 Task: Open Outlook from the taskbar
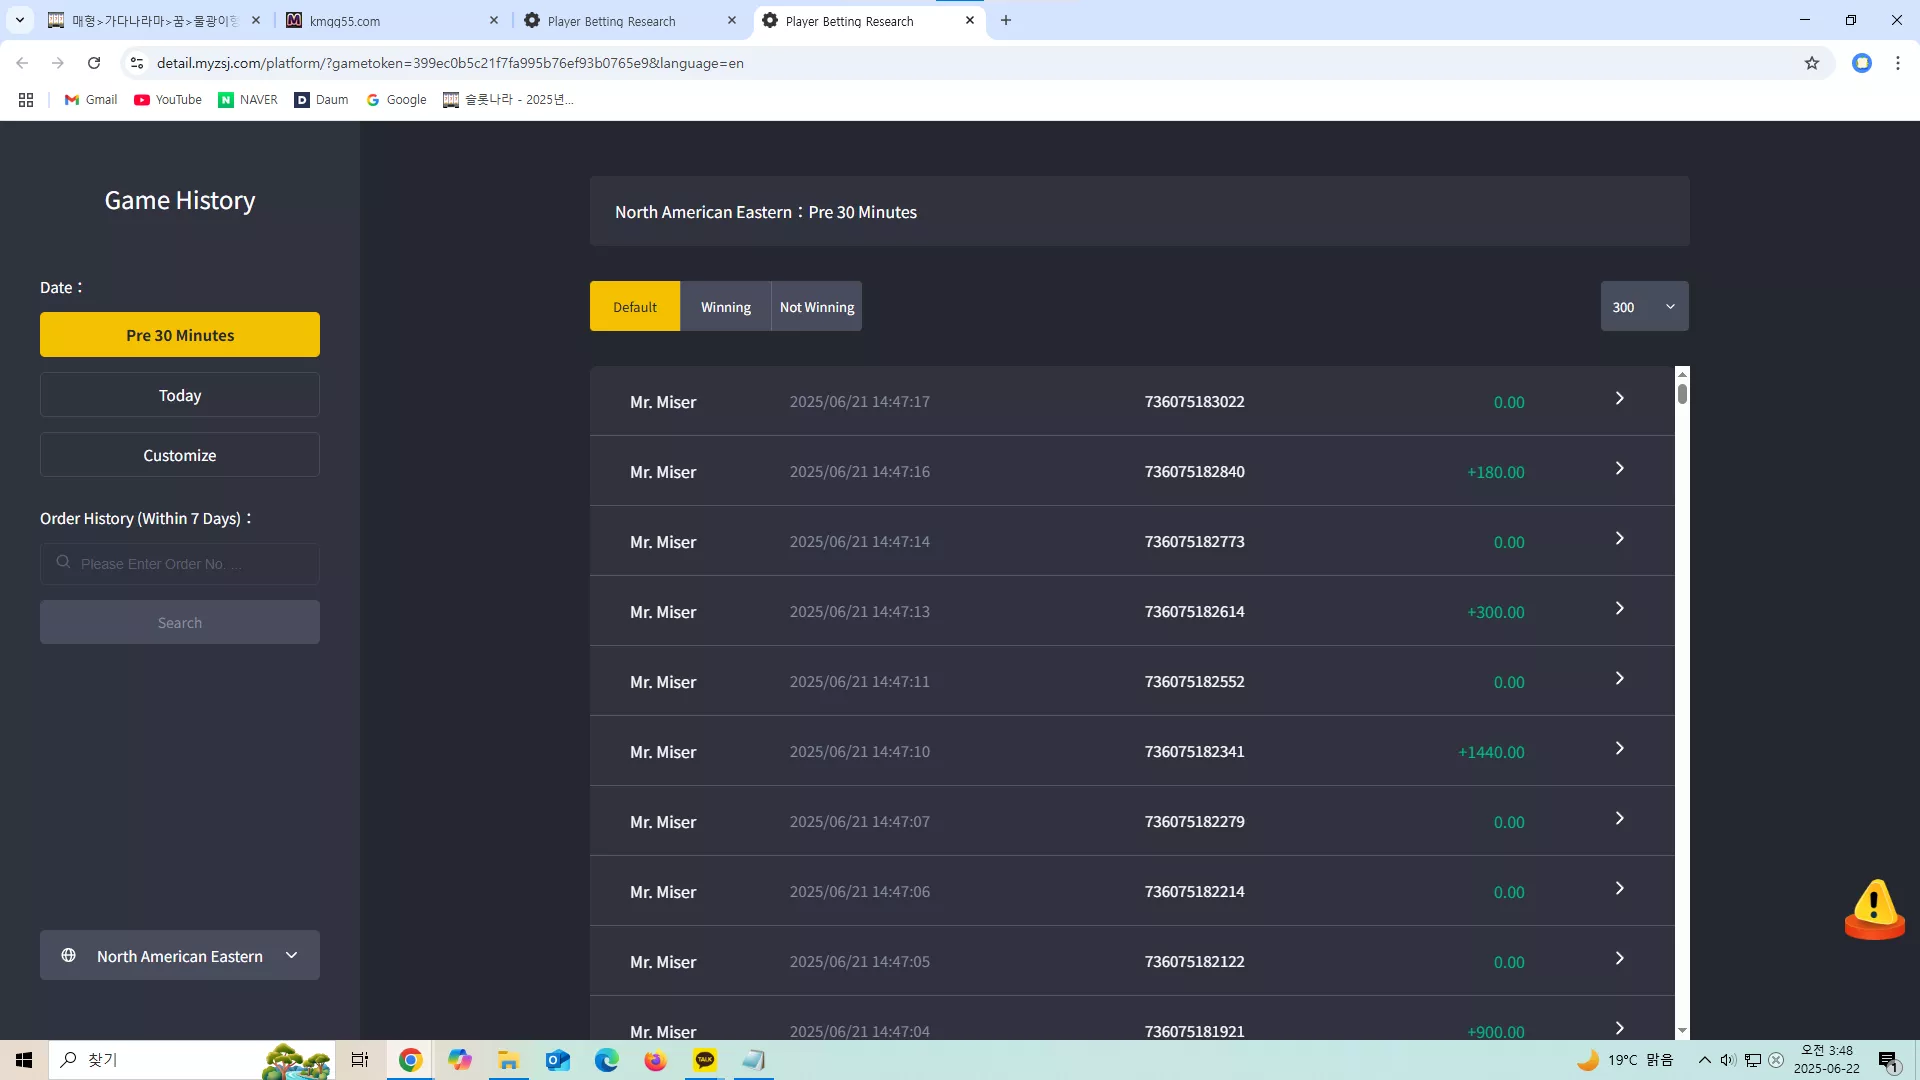click(x=557, y=1060)
